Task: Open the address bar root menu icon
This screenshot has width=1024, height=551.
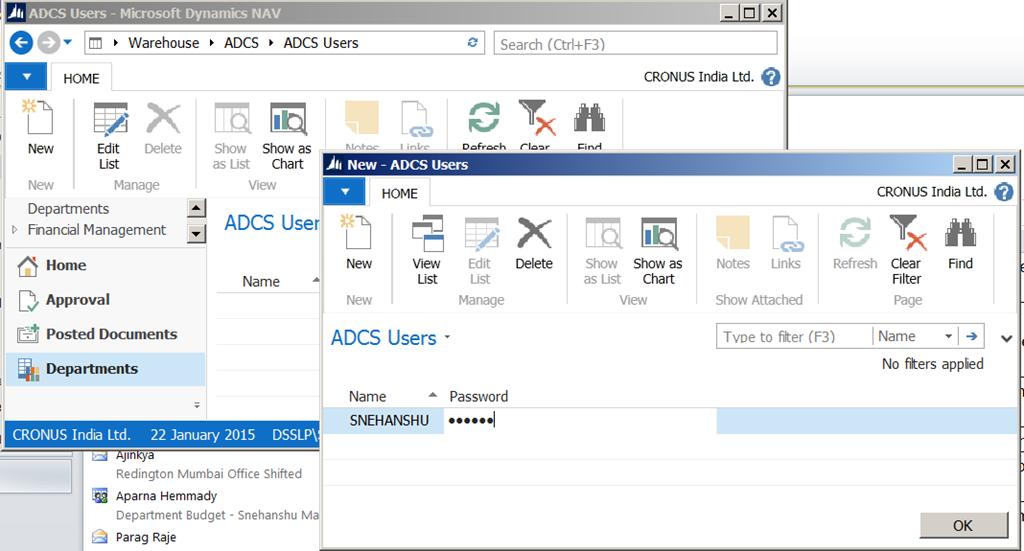Action: coord(95,43)
